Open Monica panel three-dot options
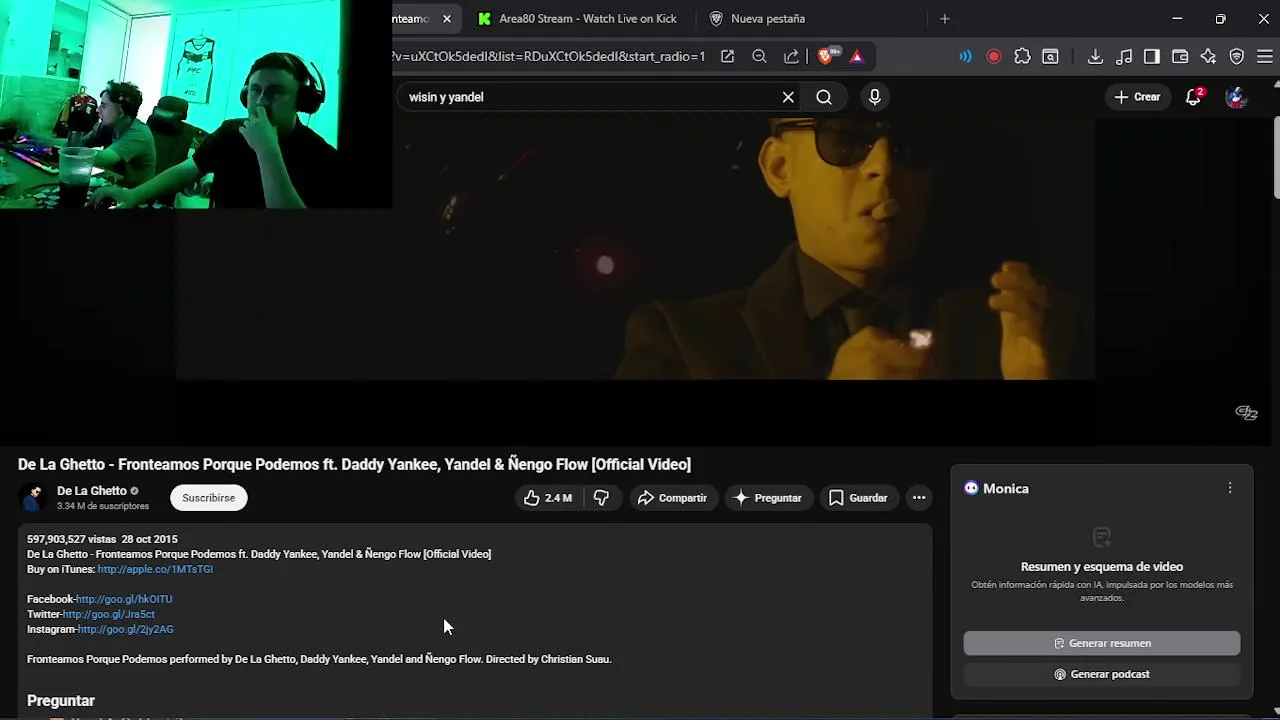1280x720 pixels. click(x=1230, y=488)
